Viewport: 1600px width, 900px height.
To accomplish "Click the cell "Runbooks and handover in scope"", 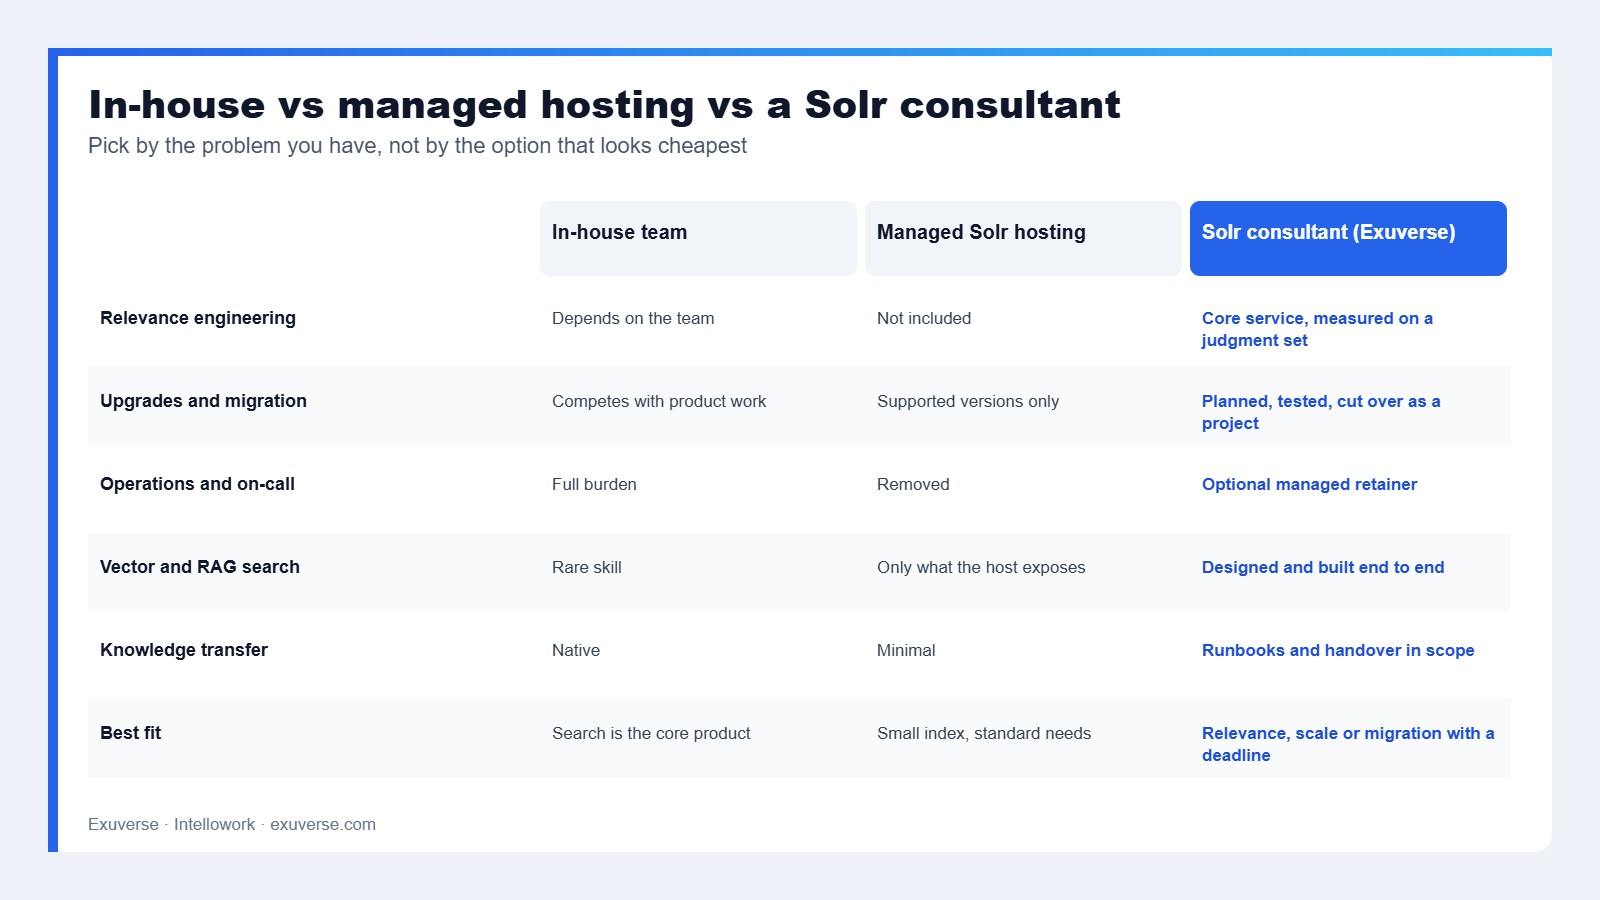I will 1338,650.
